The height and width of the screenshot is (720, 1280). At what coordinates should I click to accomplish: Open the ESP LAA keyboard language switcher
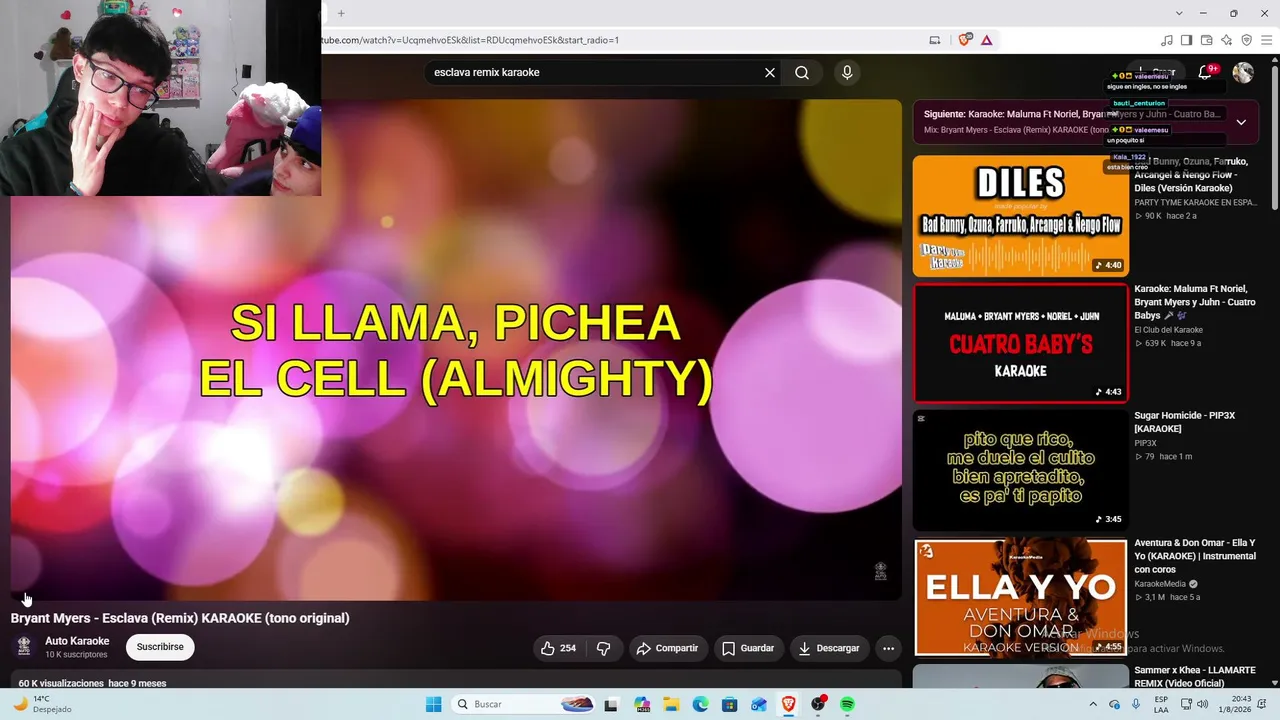click(x=1161, y=704)
